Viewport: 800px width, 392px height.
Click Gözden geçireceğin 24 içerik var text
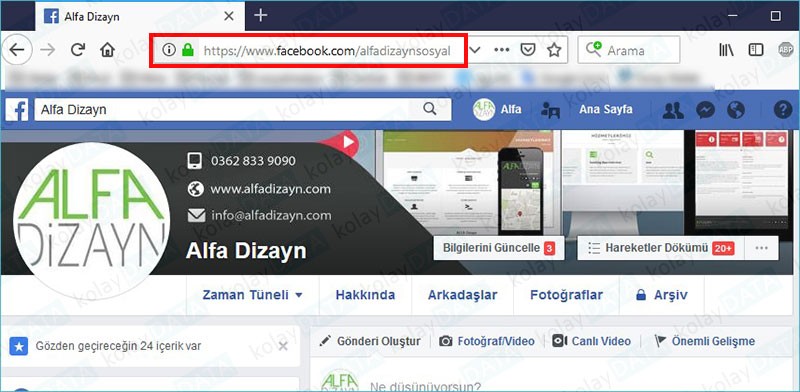click(x=118, y=346)
